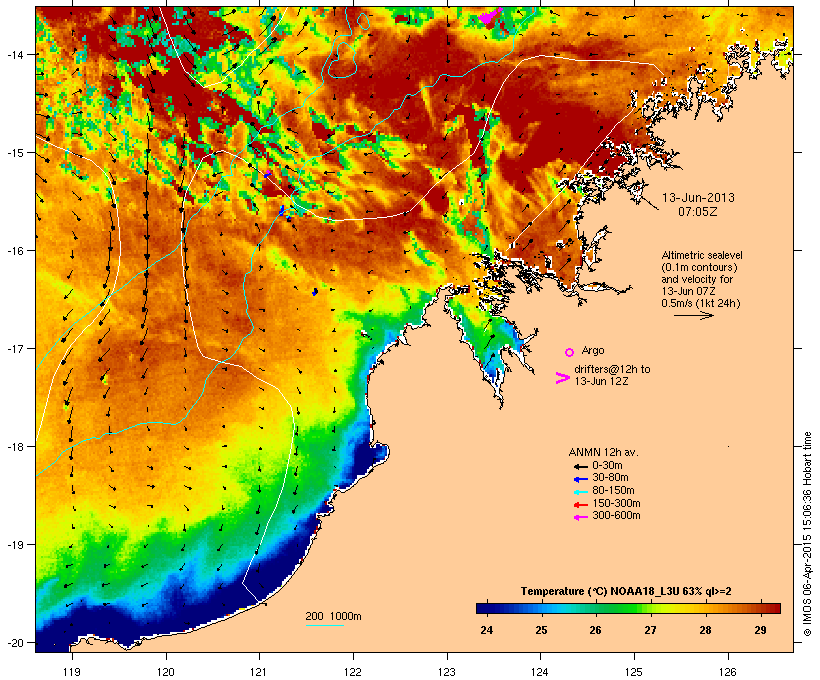Viewport: 820px width, 680px height.
Task: Click the blue mooring marker near 121.6E 16.4S
Action: pyautogui.click(x=315, y=292)
